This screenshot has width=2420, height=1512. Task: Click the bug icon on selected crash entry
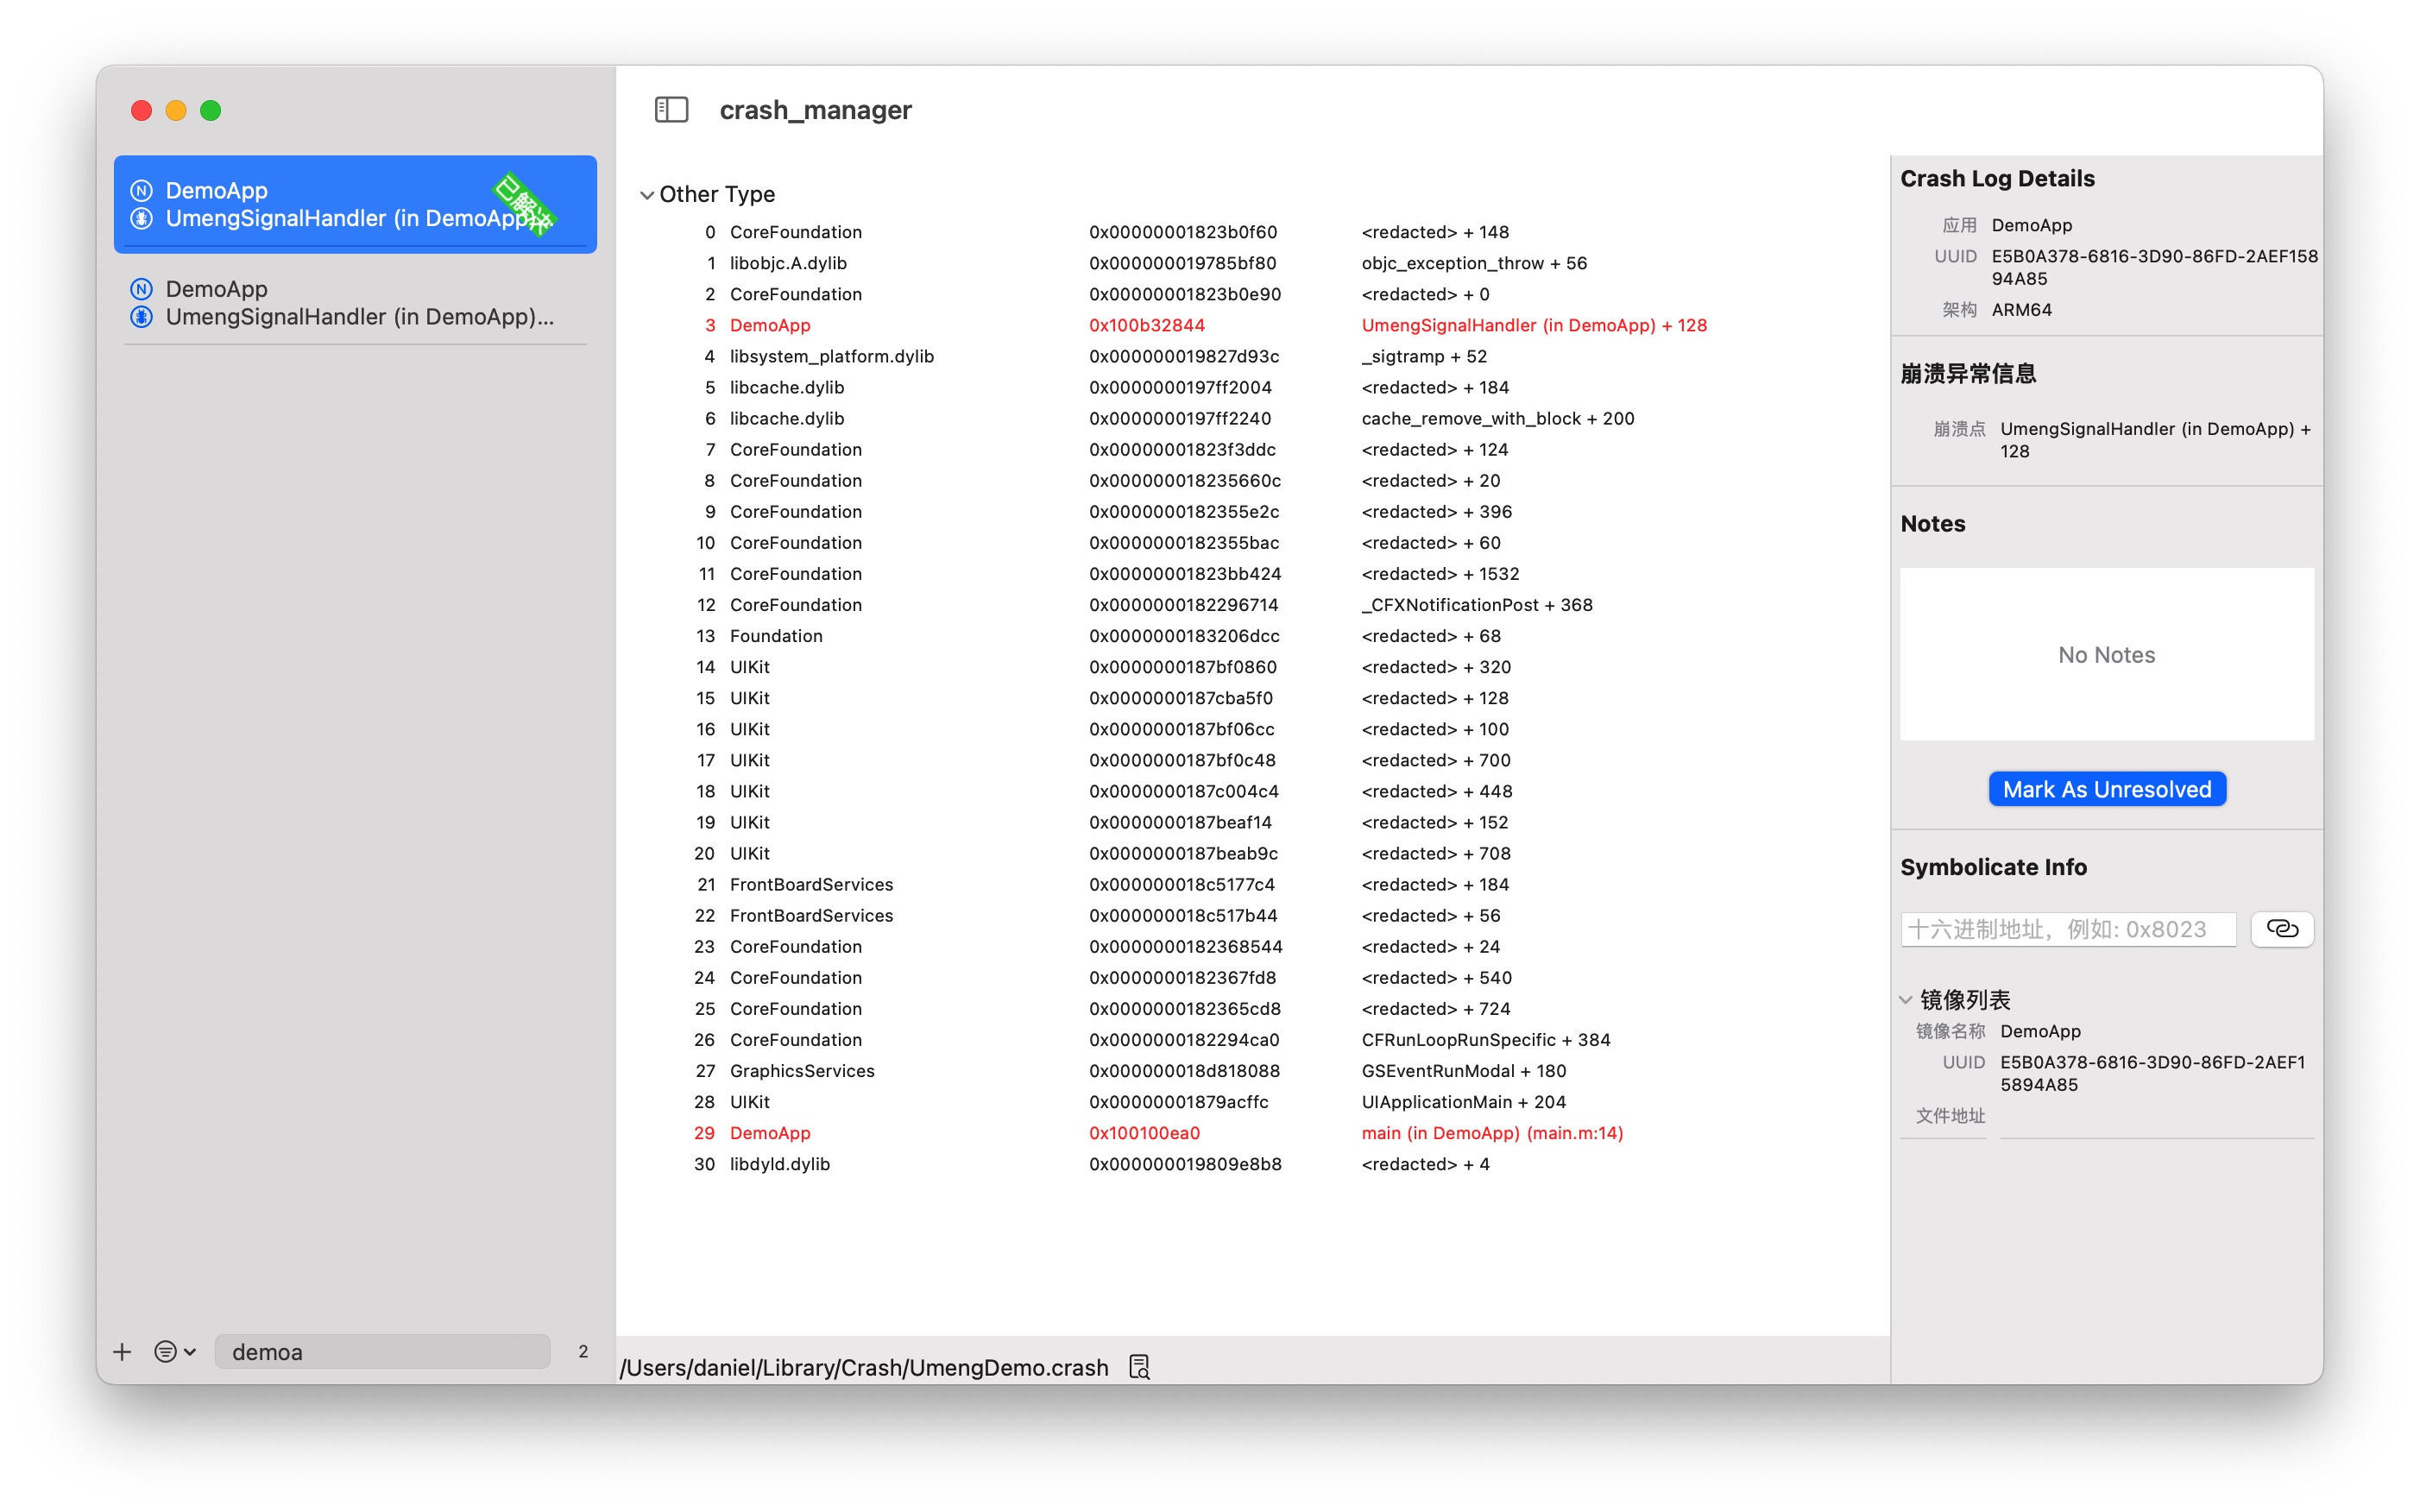pos(142,218)
